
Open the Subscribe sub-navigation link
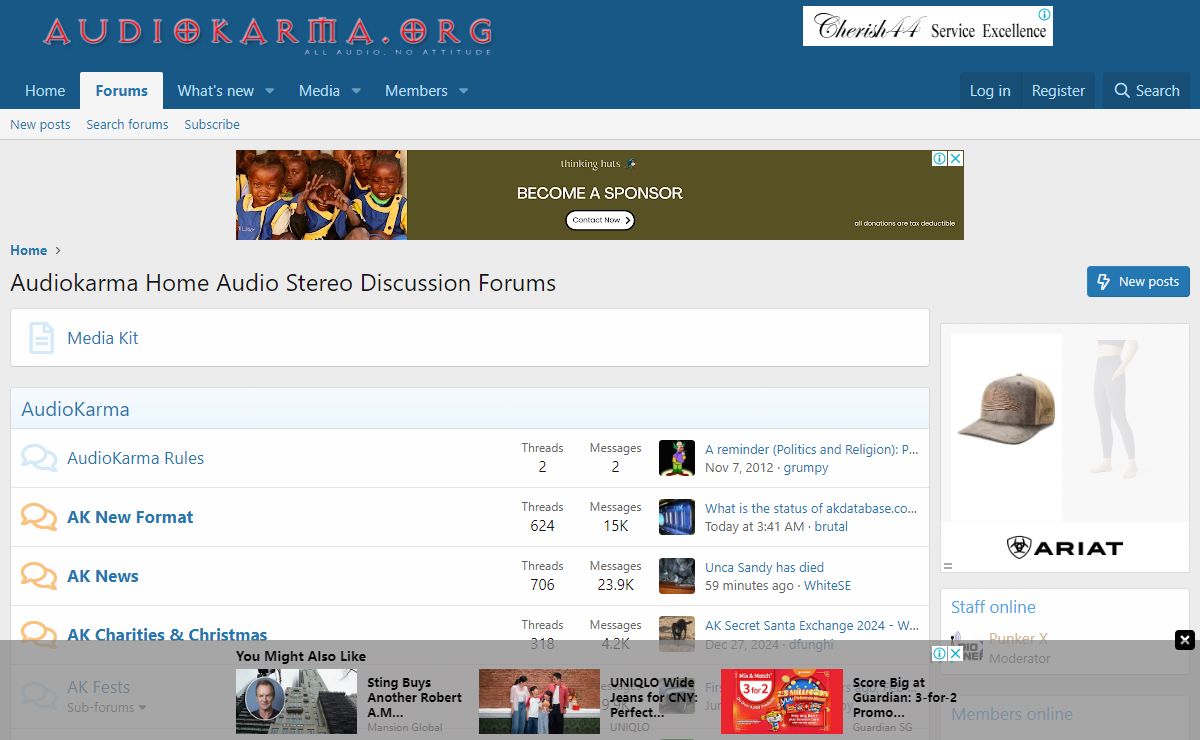pos(212,124)
